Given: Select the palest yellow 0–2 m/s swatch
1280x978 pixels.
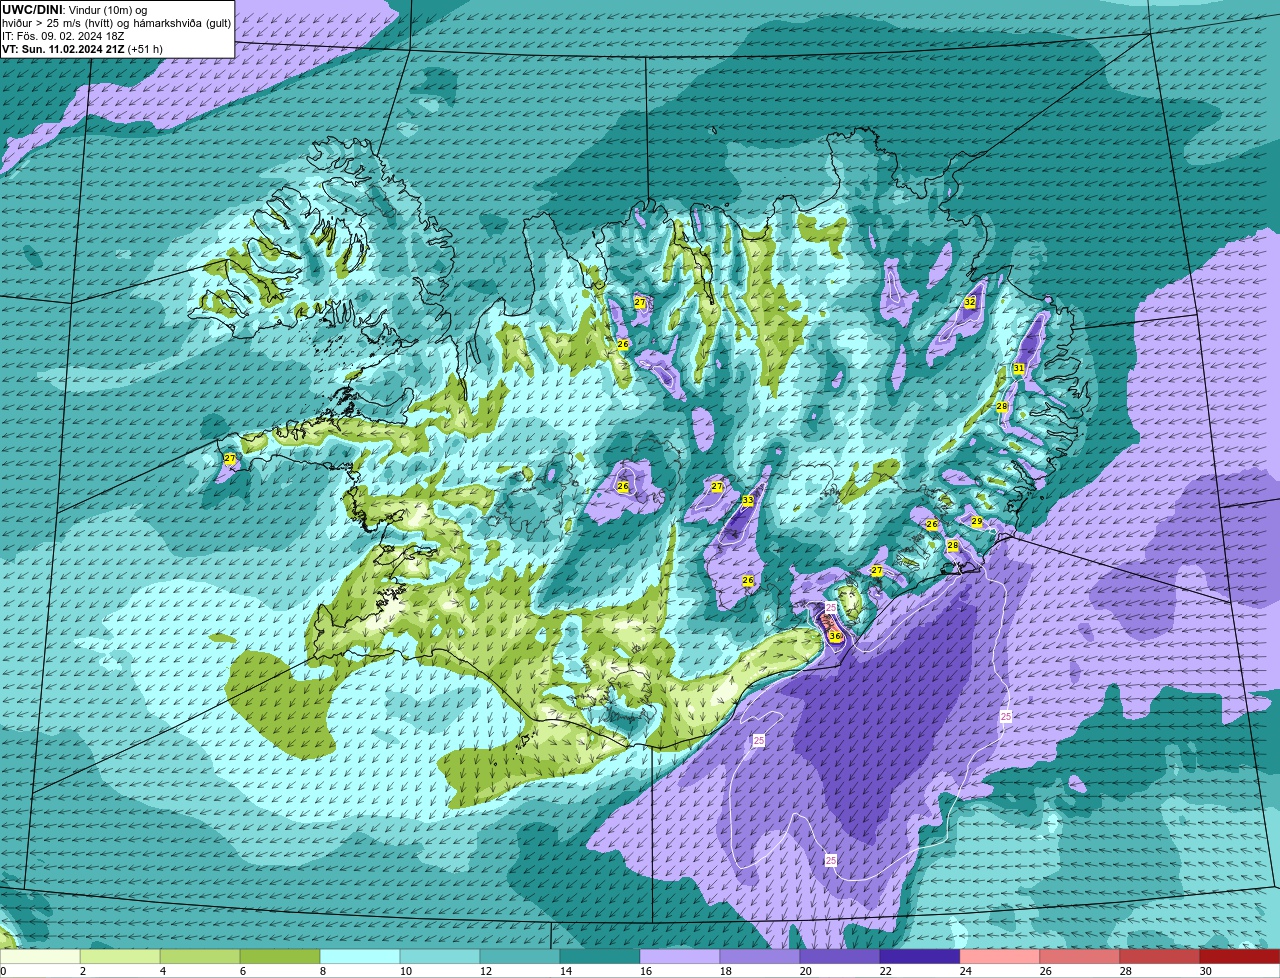Looking at the screenshot, I should coord(40,957).
